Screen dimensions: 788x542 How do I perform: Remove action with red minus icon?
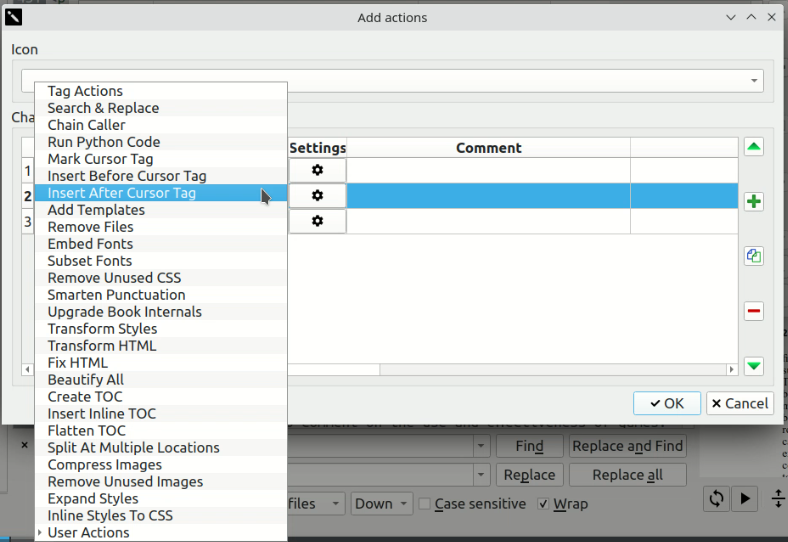[x=754, y=312]
